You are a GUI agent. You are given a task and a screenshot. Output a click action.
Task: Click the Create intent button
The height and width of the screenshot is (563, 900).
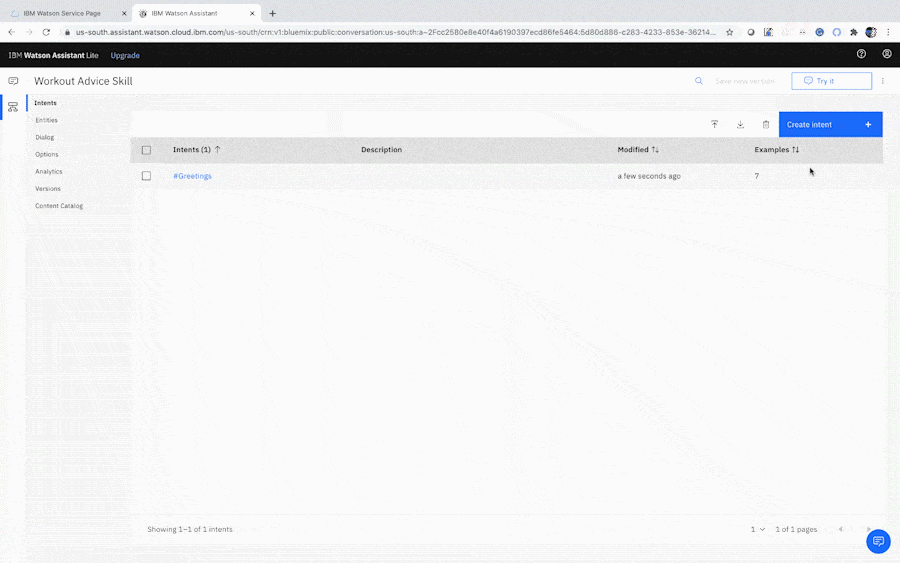click(830, 124)
